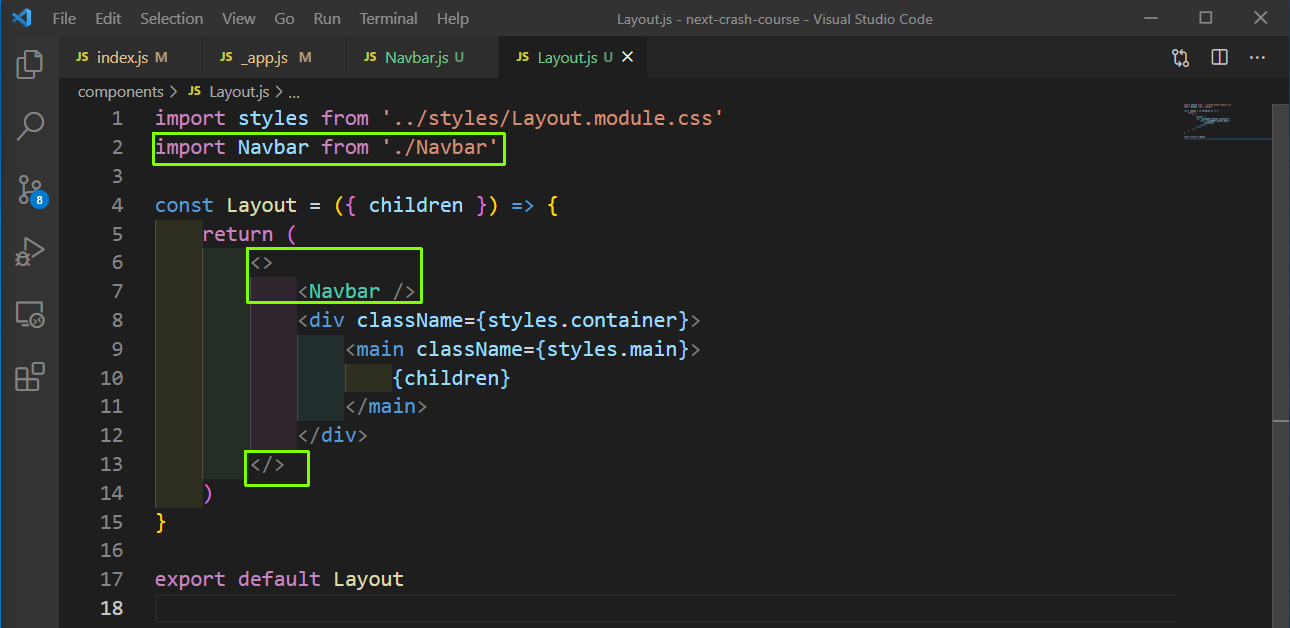
Task: Open the Terminal menu
Action: click(388, 19)
